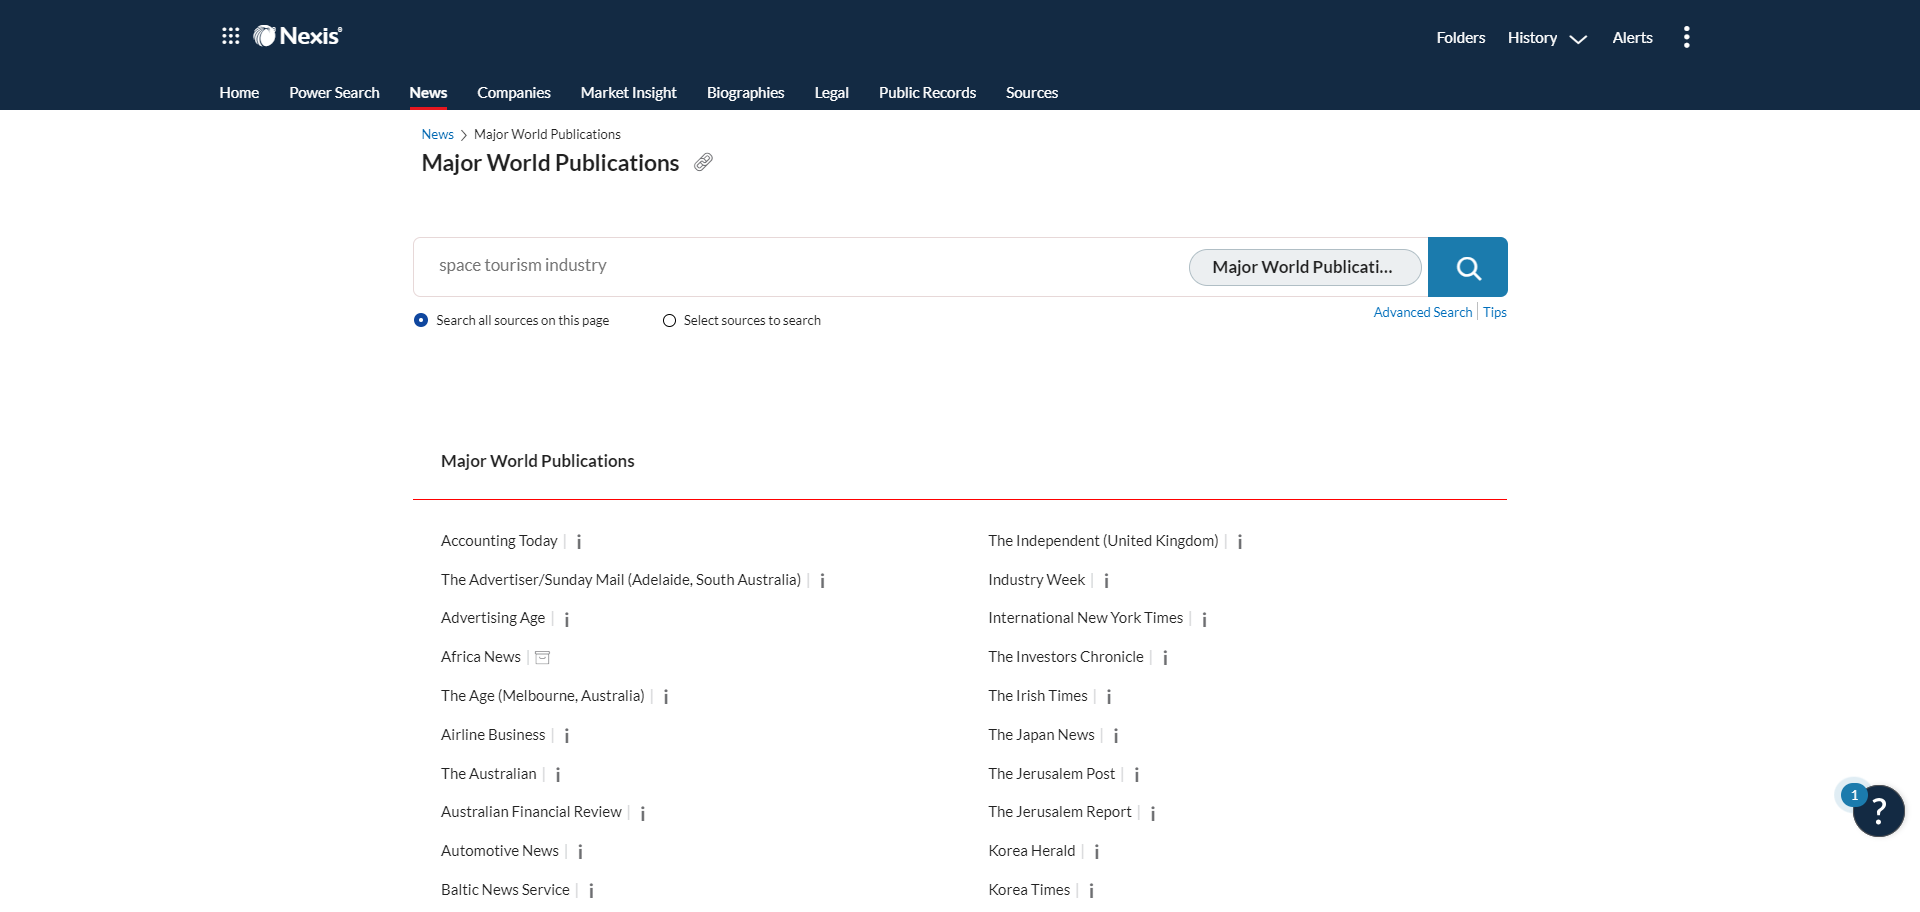Click archive icon next to Africa News
The image size is (1920, 912).
pos(543,657)
